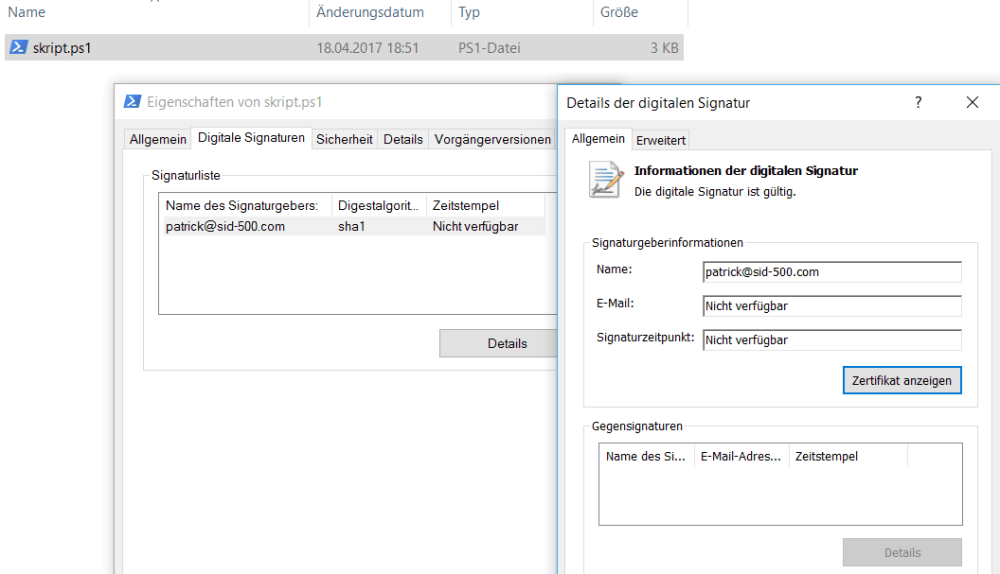Switch to the Allgemein tab in Eigenschaften
This screenshot has width=1000, height=574.
pyautogui.click(x=157, y=140)
